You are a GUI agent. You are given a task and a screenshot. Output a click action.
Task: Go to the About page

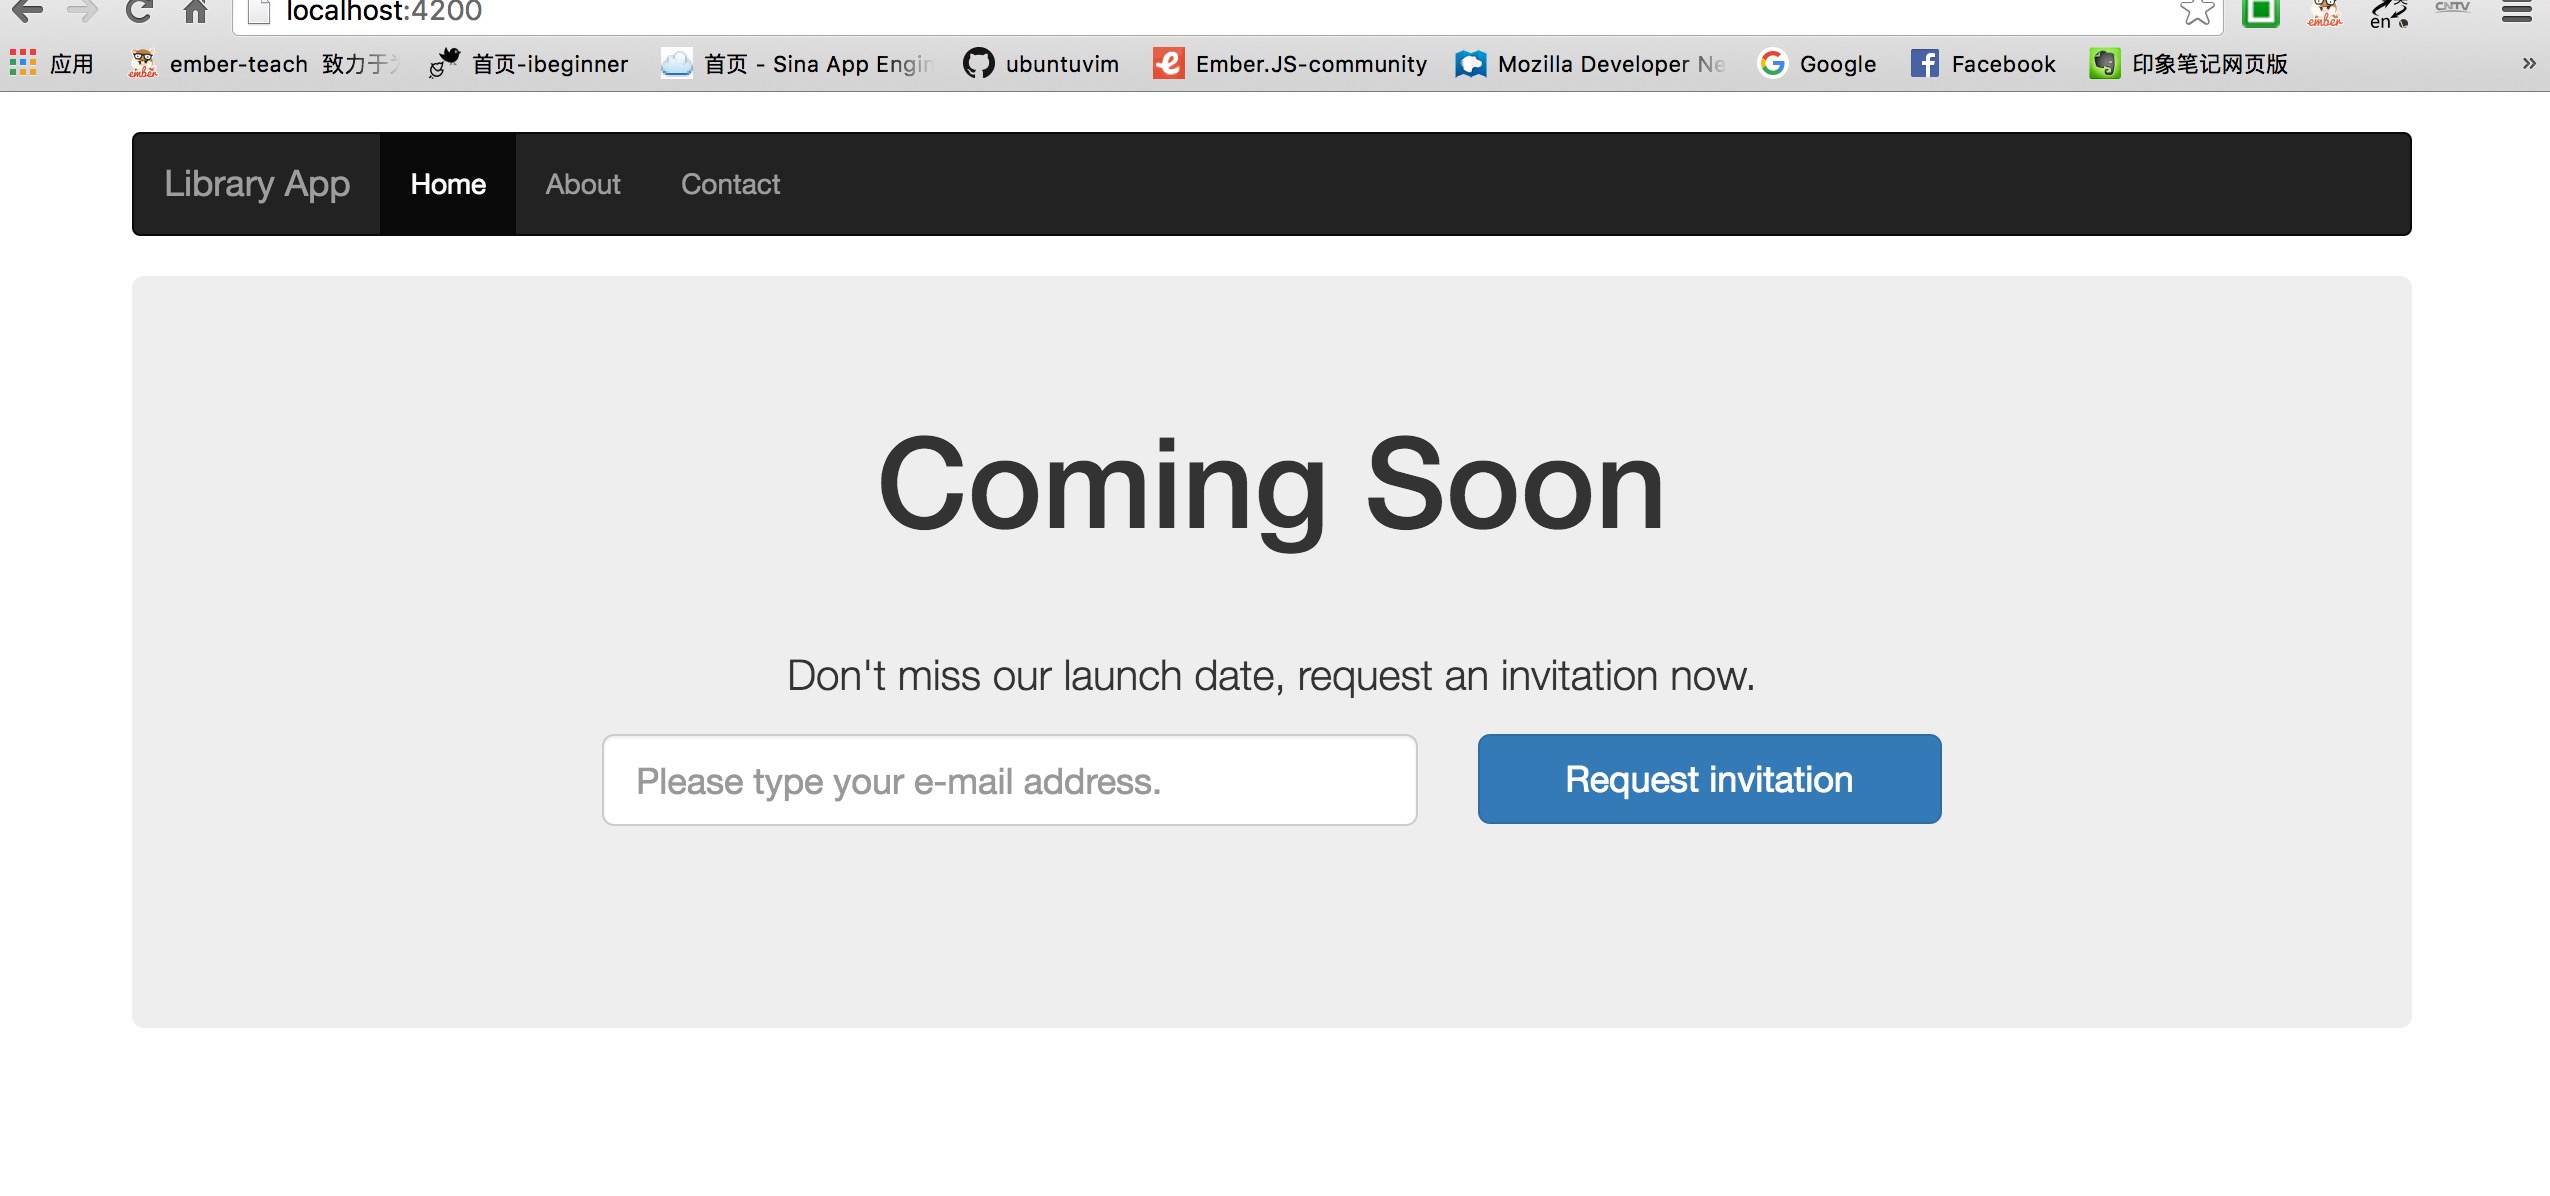[x=583, y=184]
